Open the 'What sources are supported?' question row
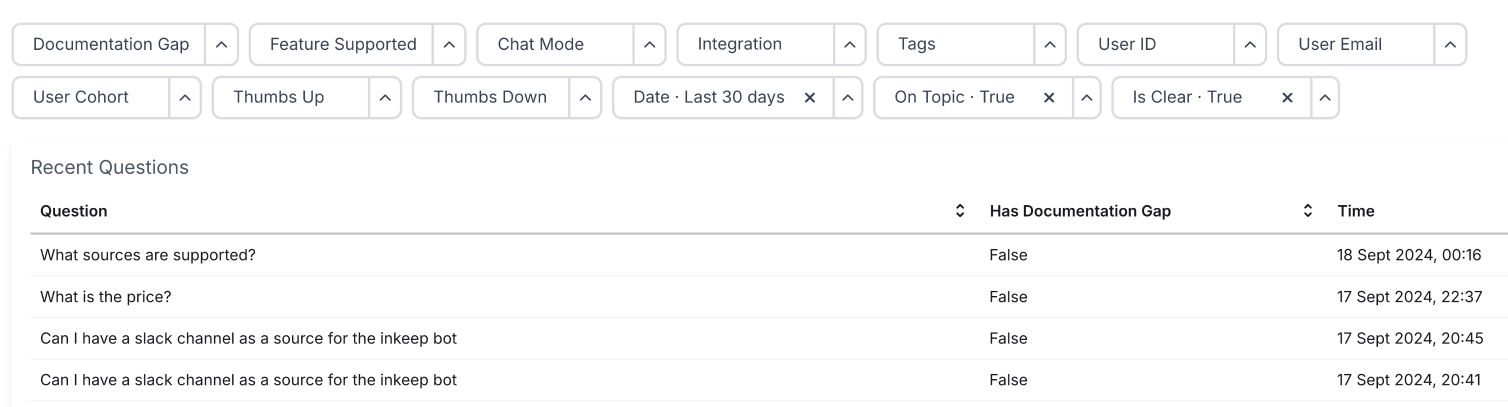Image resolution: width=1508 pixels, height=407 pixels. pos(148,255)
